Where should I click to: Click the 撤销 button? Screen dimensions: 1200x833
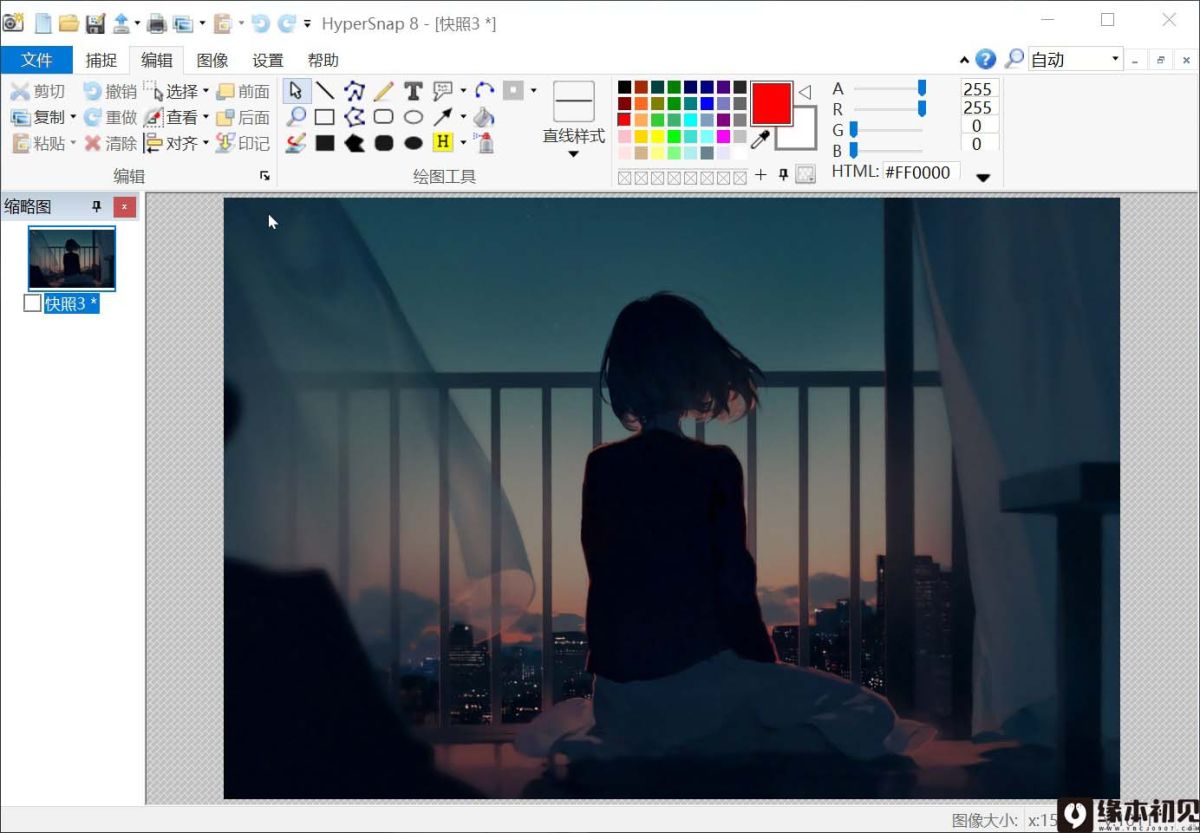click(x=110, y=91)
